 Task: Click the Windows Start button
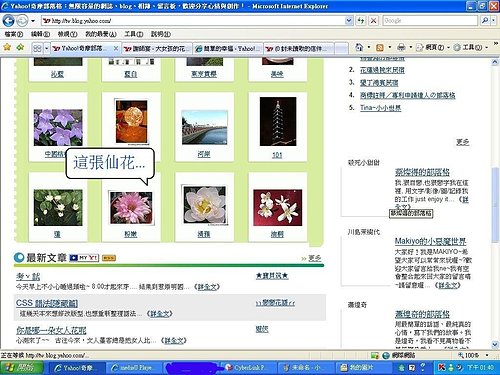pos(22,368)
